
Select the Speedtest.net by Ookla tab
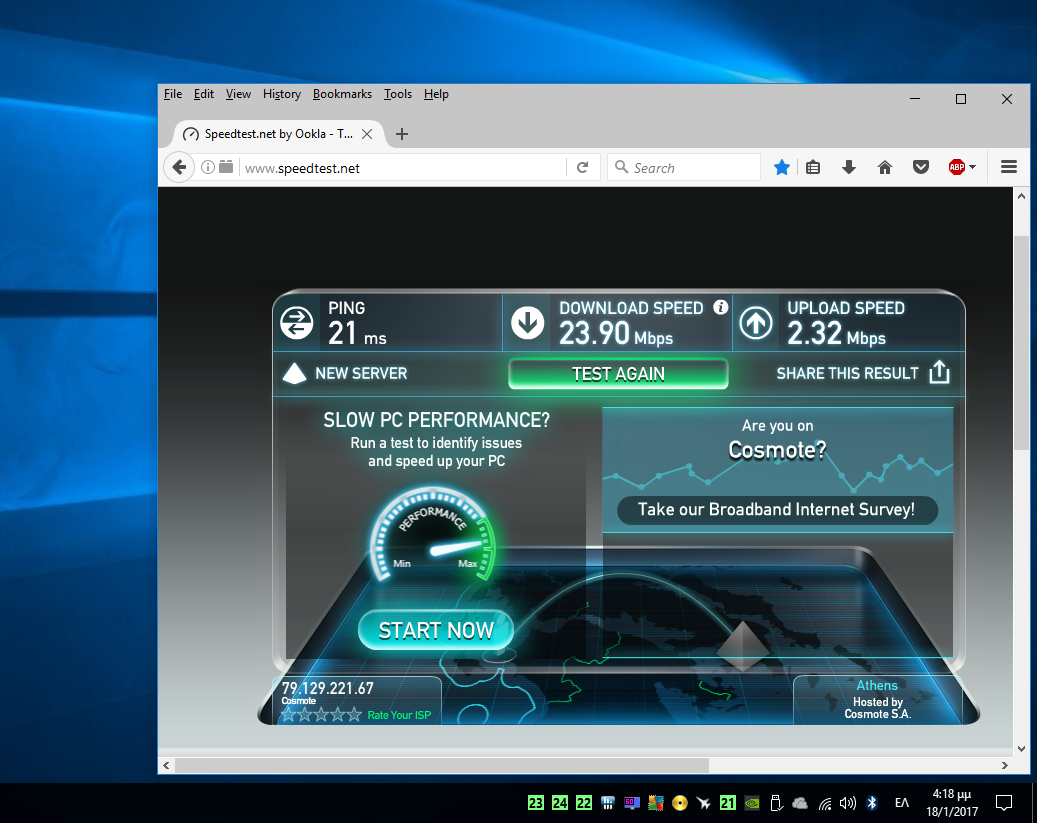(278, 134)
